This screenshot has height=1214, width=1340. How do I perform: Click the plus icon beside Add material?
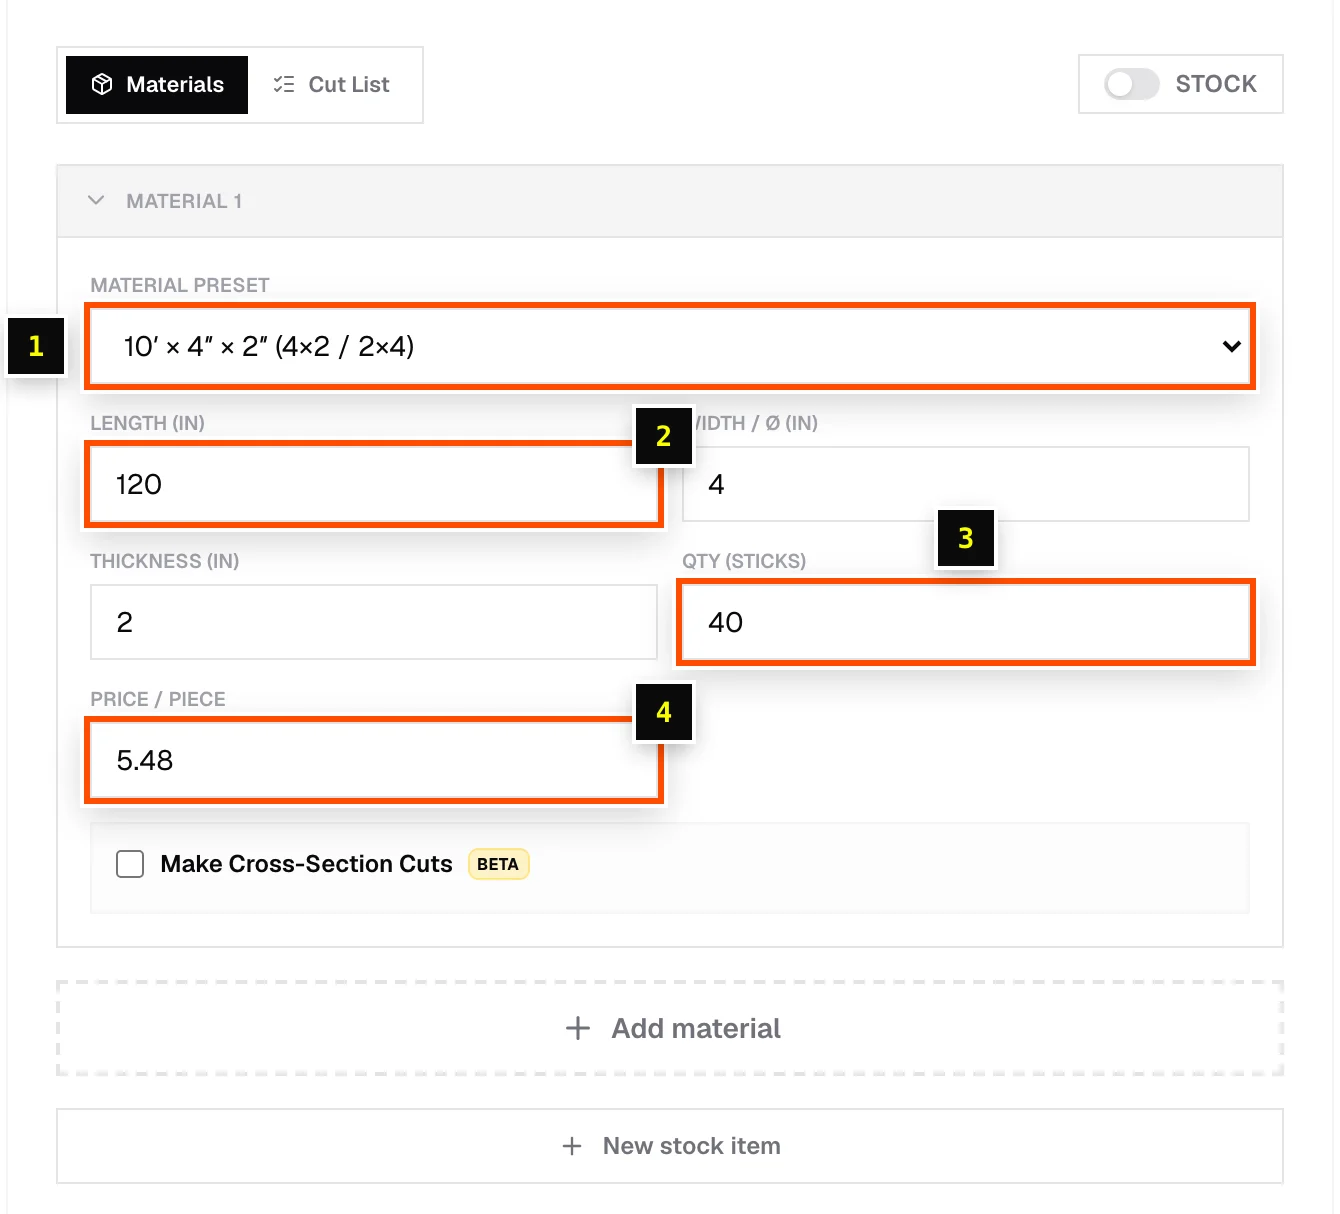[x=578, y=1028]
